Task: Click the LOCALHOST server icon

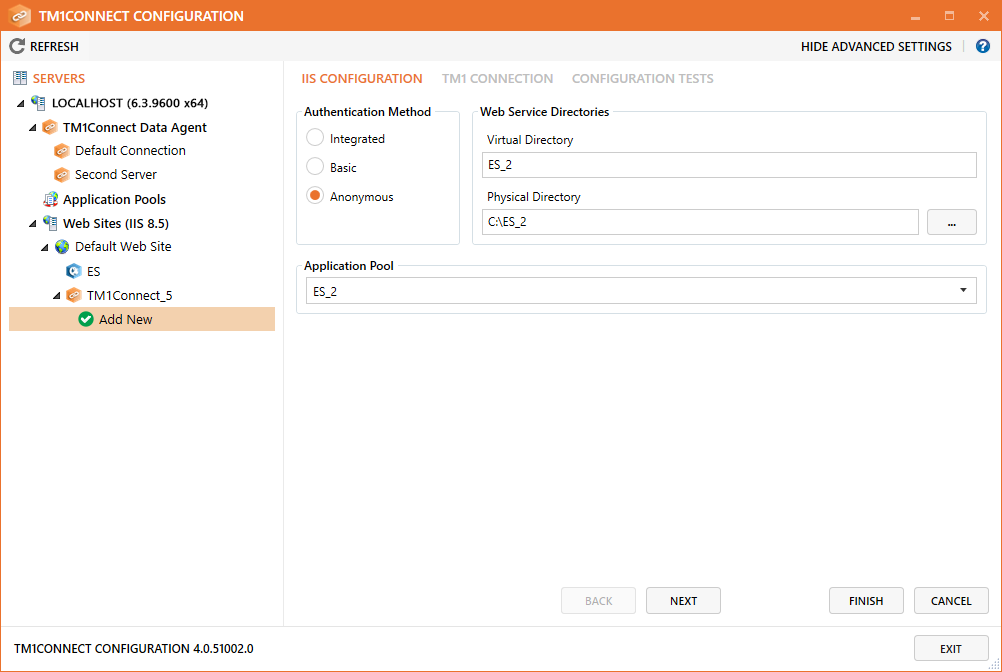Action: [x=38, y=103]
